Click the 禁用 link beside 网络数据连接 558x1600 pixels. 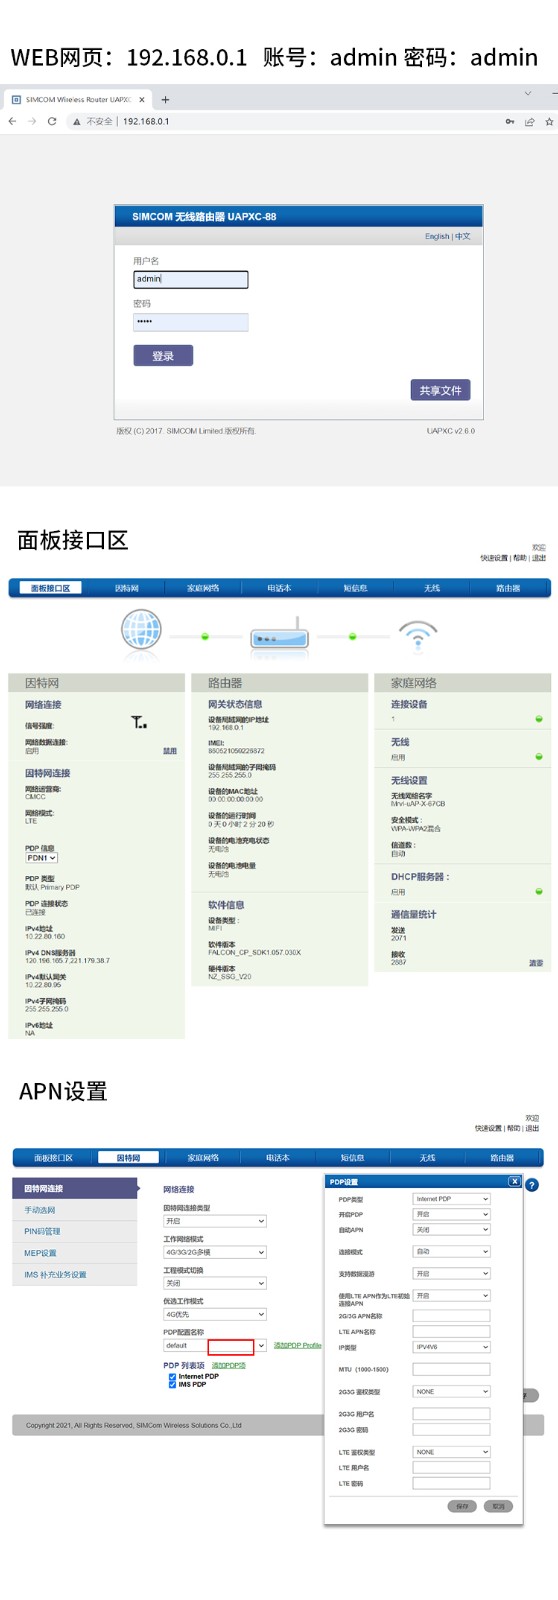[x=170, y=751]
